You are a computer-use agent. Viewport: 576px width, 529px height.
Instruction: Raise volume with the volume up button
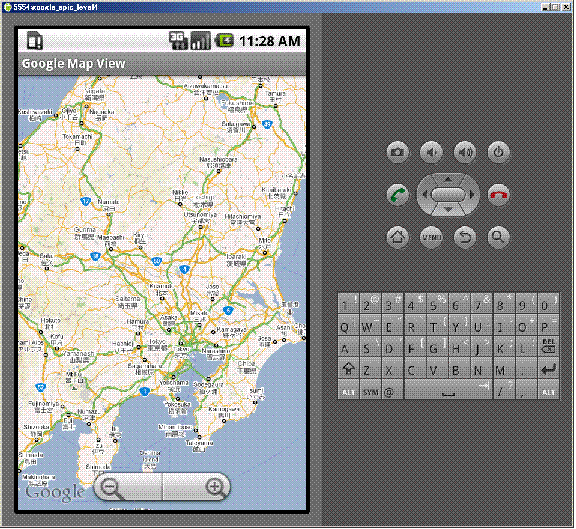click(x=465, y=152)
